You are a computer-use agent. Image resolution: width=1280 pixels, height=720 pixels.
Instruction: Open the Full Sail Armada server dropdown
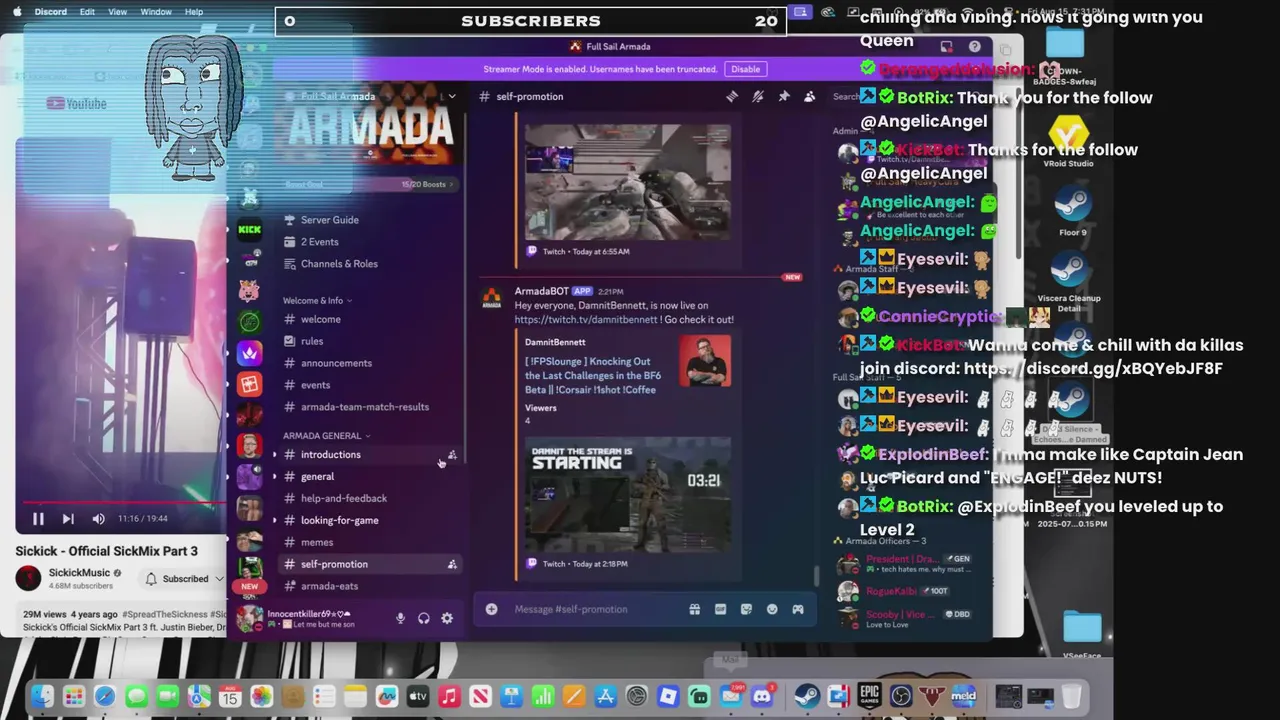pyautogui.click(x=451, y=96)
